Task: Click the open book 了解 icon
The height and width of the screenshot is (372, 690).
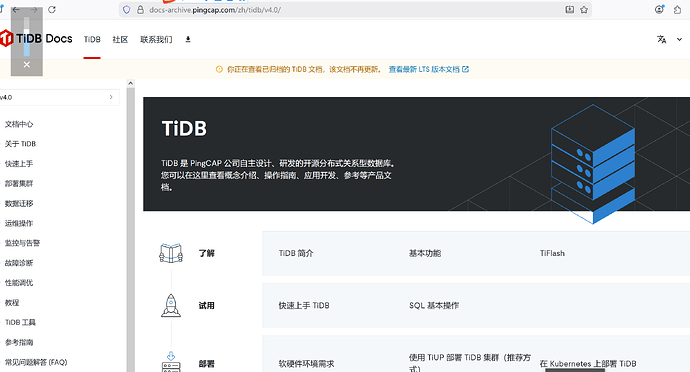Action: click(171, 253)
